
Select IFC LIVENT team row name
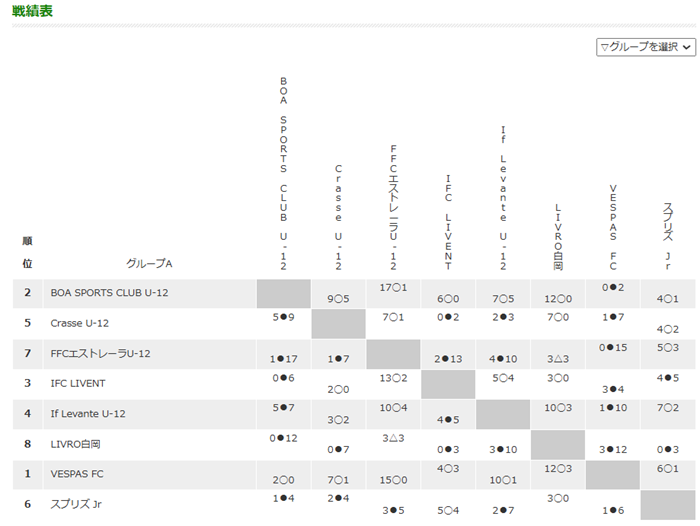point(78,384)
